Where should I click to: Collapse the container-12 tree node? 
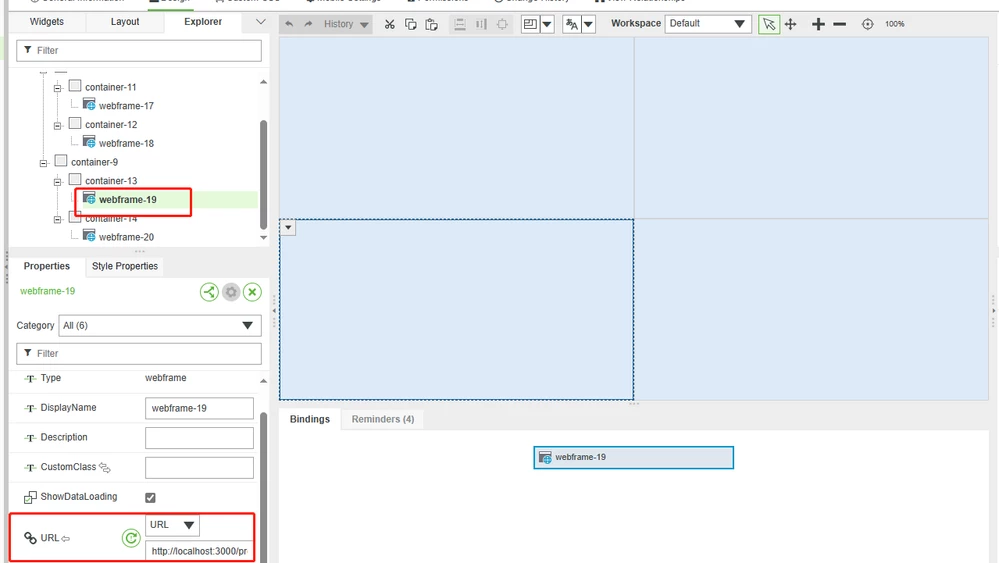57,125
